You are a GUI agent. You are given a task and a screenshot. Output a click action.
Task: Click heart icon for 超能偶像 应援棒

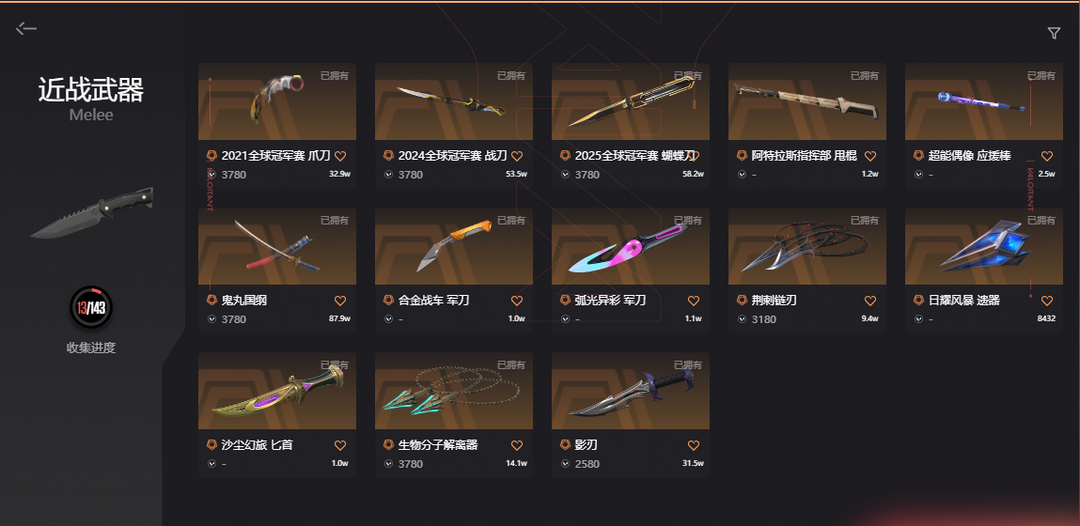[x=1047, y=156]
